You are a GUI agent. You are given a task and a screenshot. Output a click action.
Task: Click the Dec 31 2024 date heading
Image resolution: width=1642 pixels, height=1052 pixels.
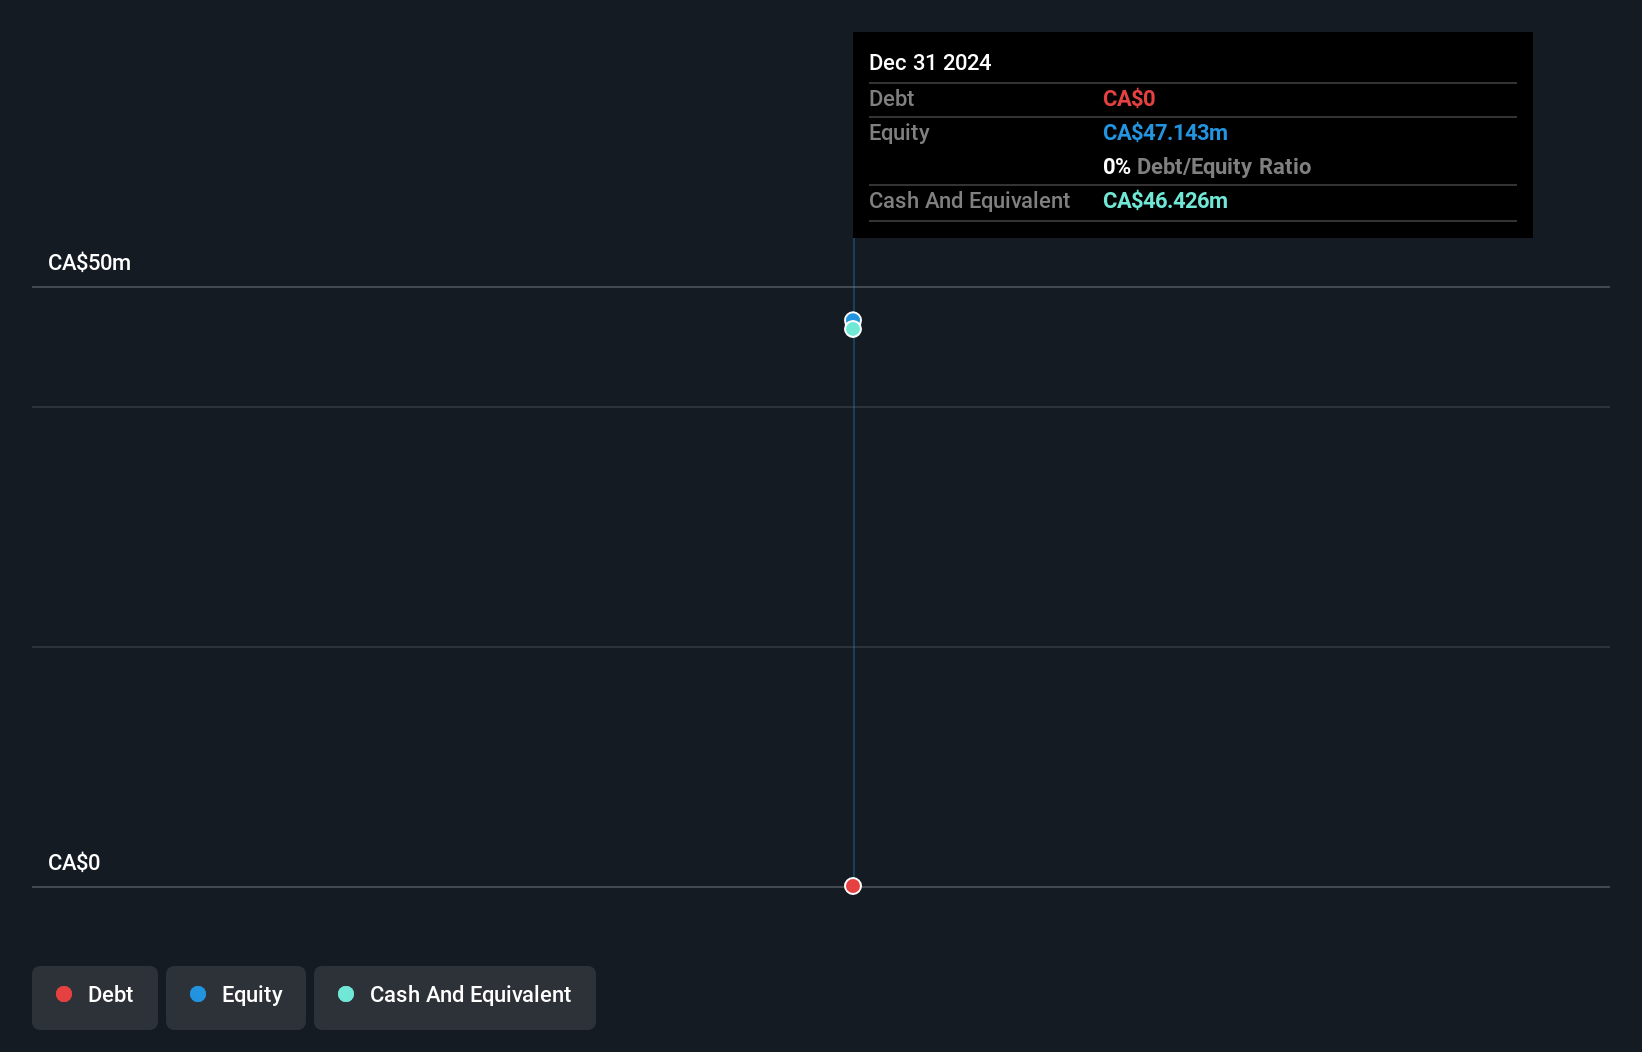pos(930,63)
